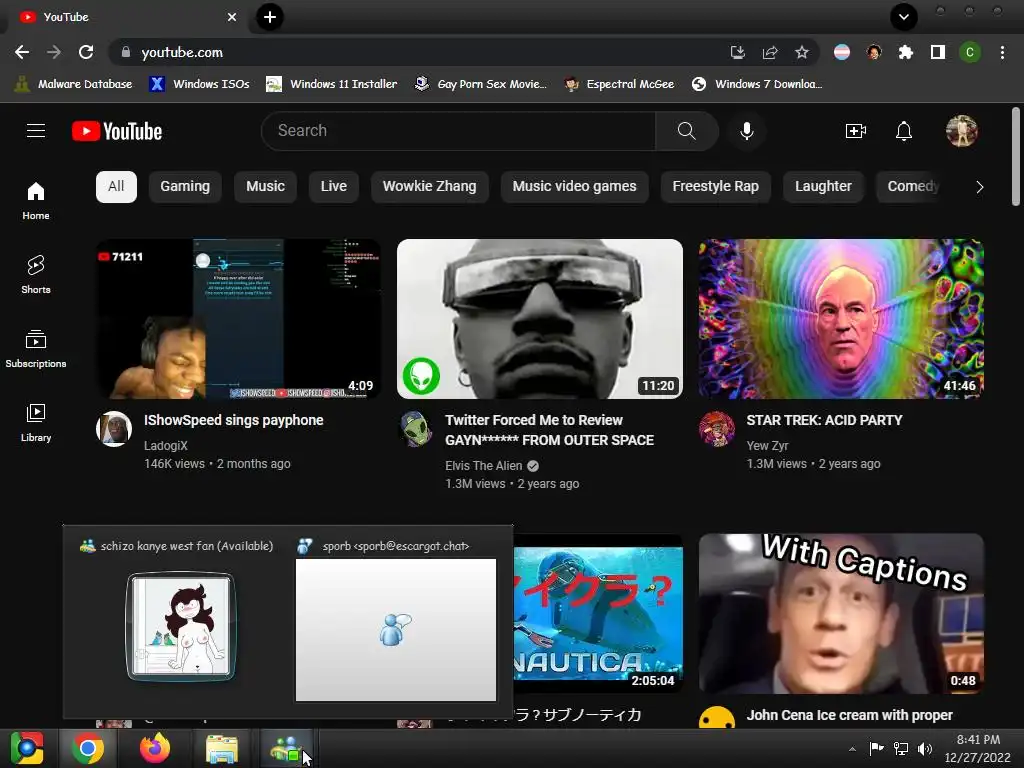This screenshot has width=1024, height=768.
Task: Reload the page in Chrome
Action: click(86, 52)
